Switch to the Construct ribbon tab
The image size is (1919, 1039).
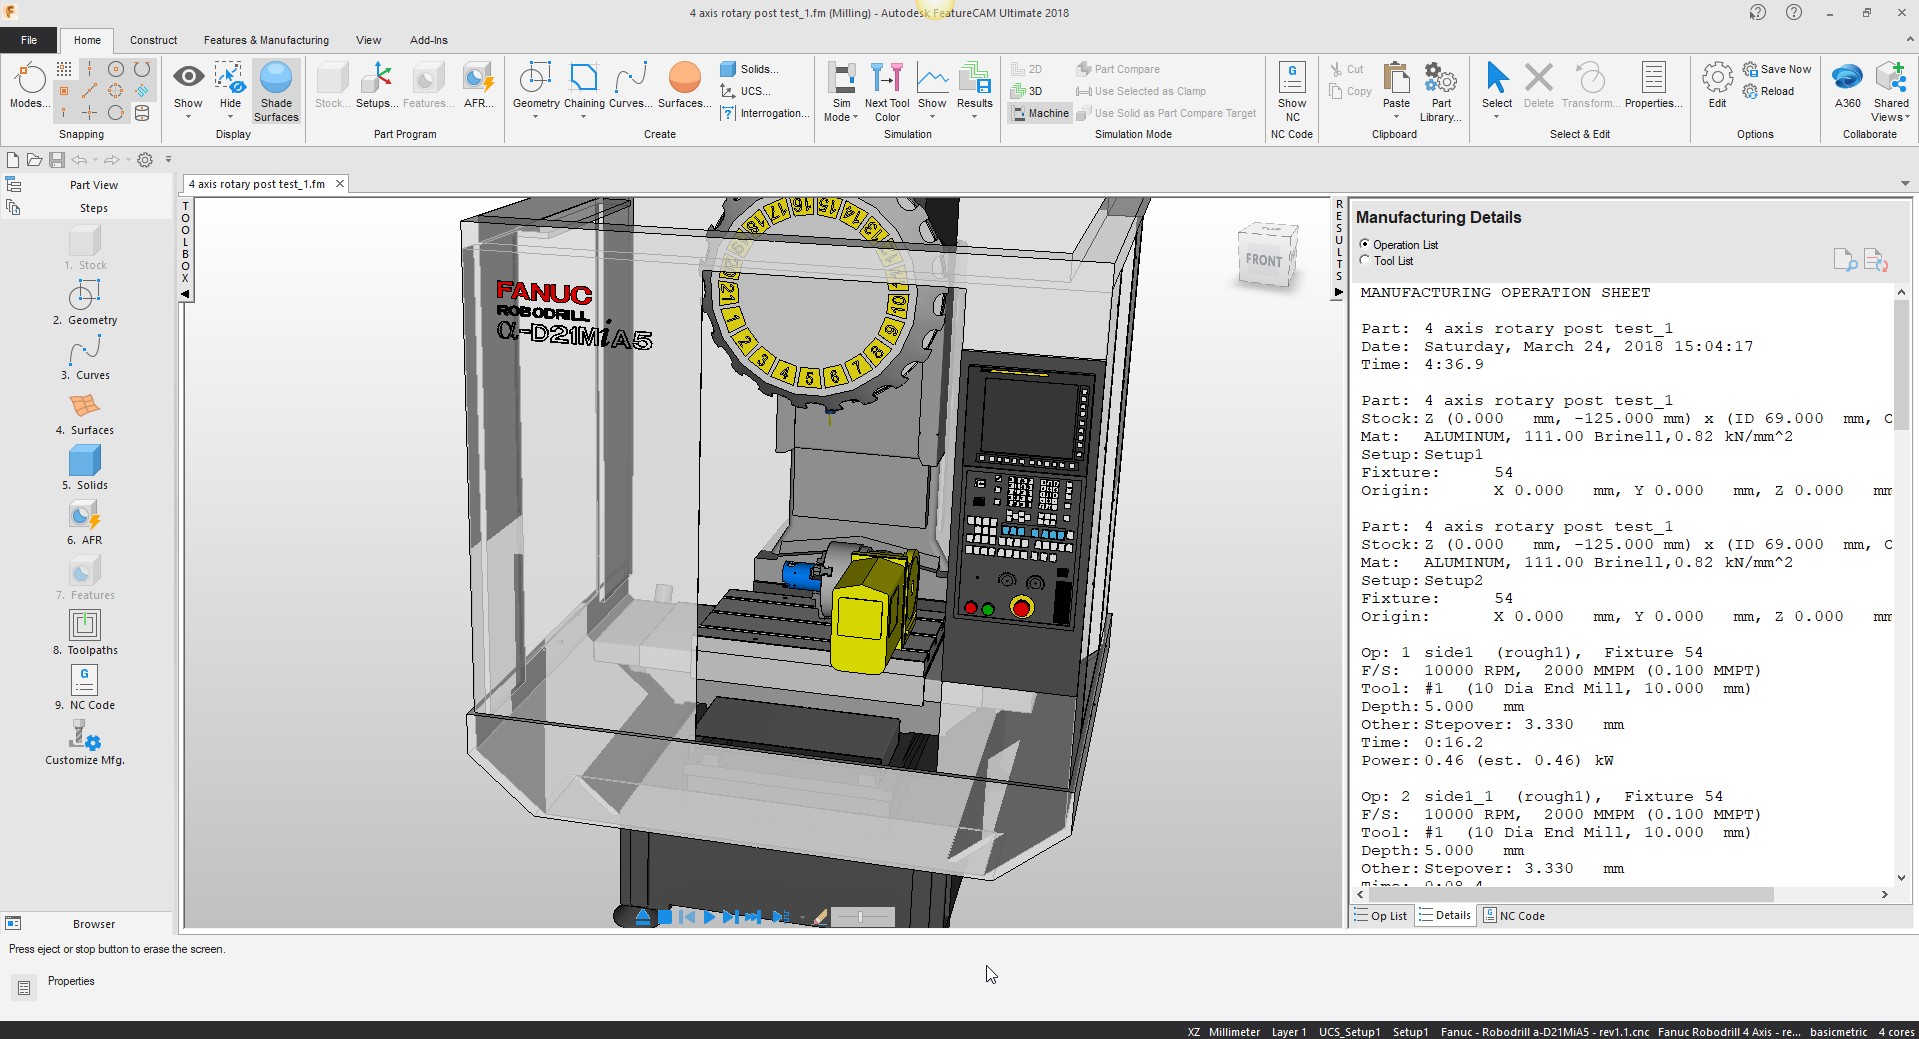[153, 40]
